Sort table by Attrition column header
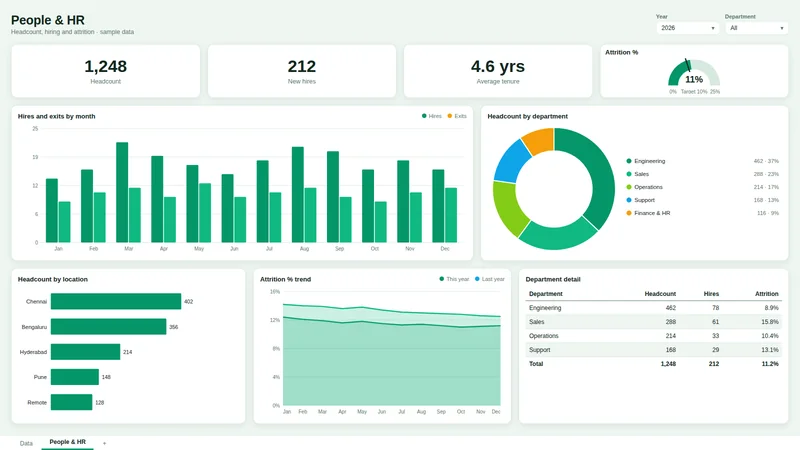Image resolution: width=800 pixels, height=450 pixels. [767, 294]
